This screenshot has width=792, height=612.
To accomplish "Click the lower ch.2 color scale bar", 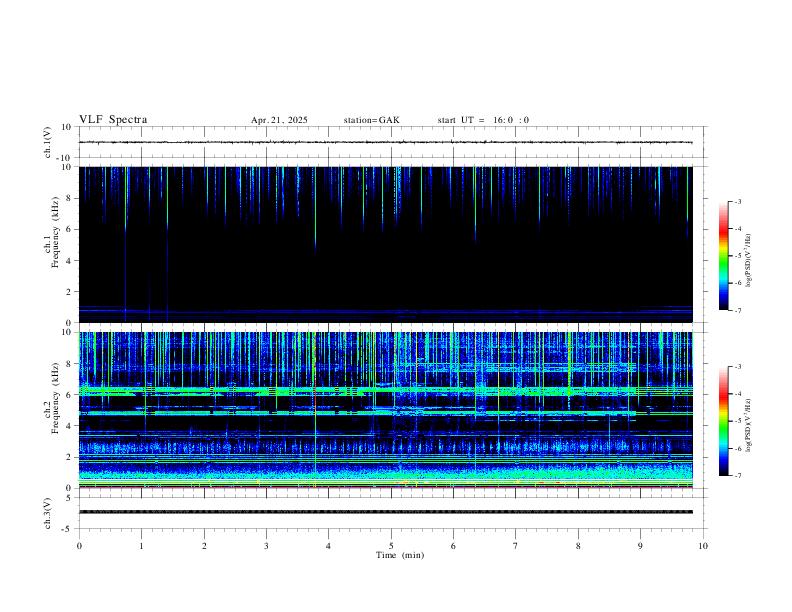I will (x=723, y=421).
